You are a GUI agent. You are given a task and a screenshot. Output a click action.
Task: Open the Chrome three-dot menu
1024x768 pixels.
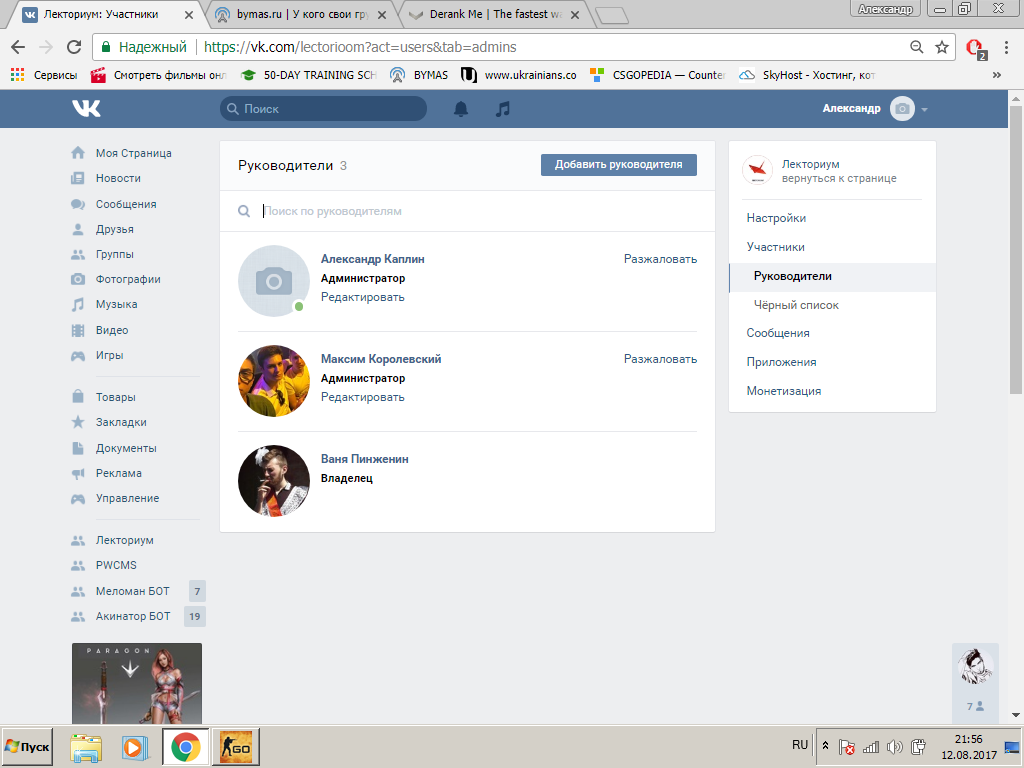pos(1006,47)
